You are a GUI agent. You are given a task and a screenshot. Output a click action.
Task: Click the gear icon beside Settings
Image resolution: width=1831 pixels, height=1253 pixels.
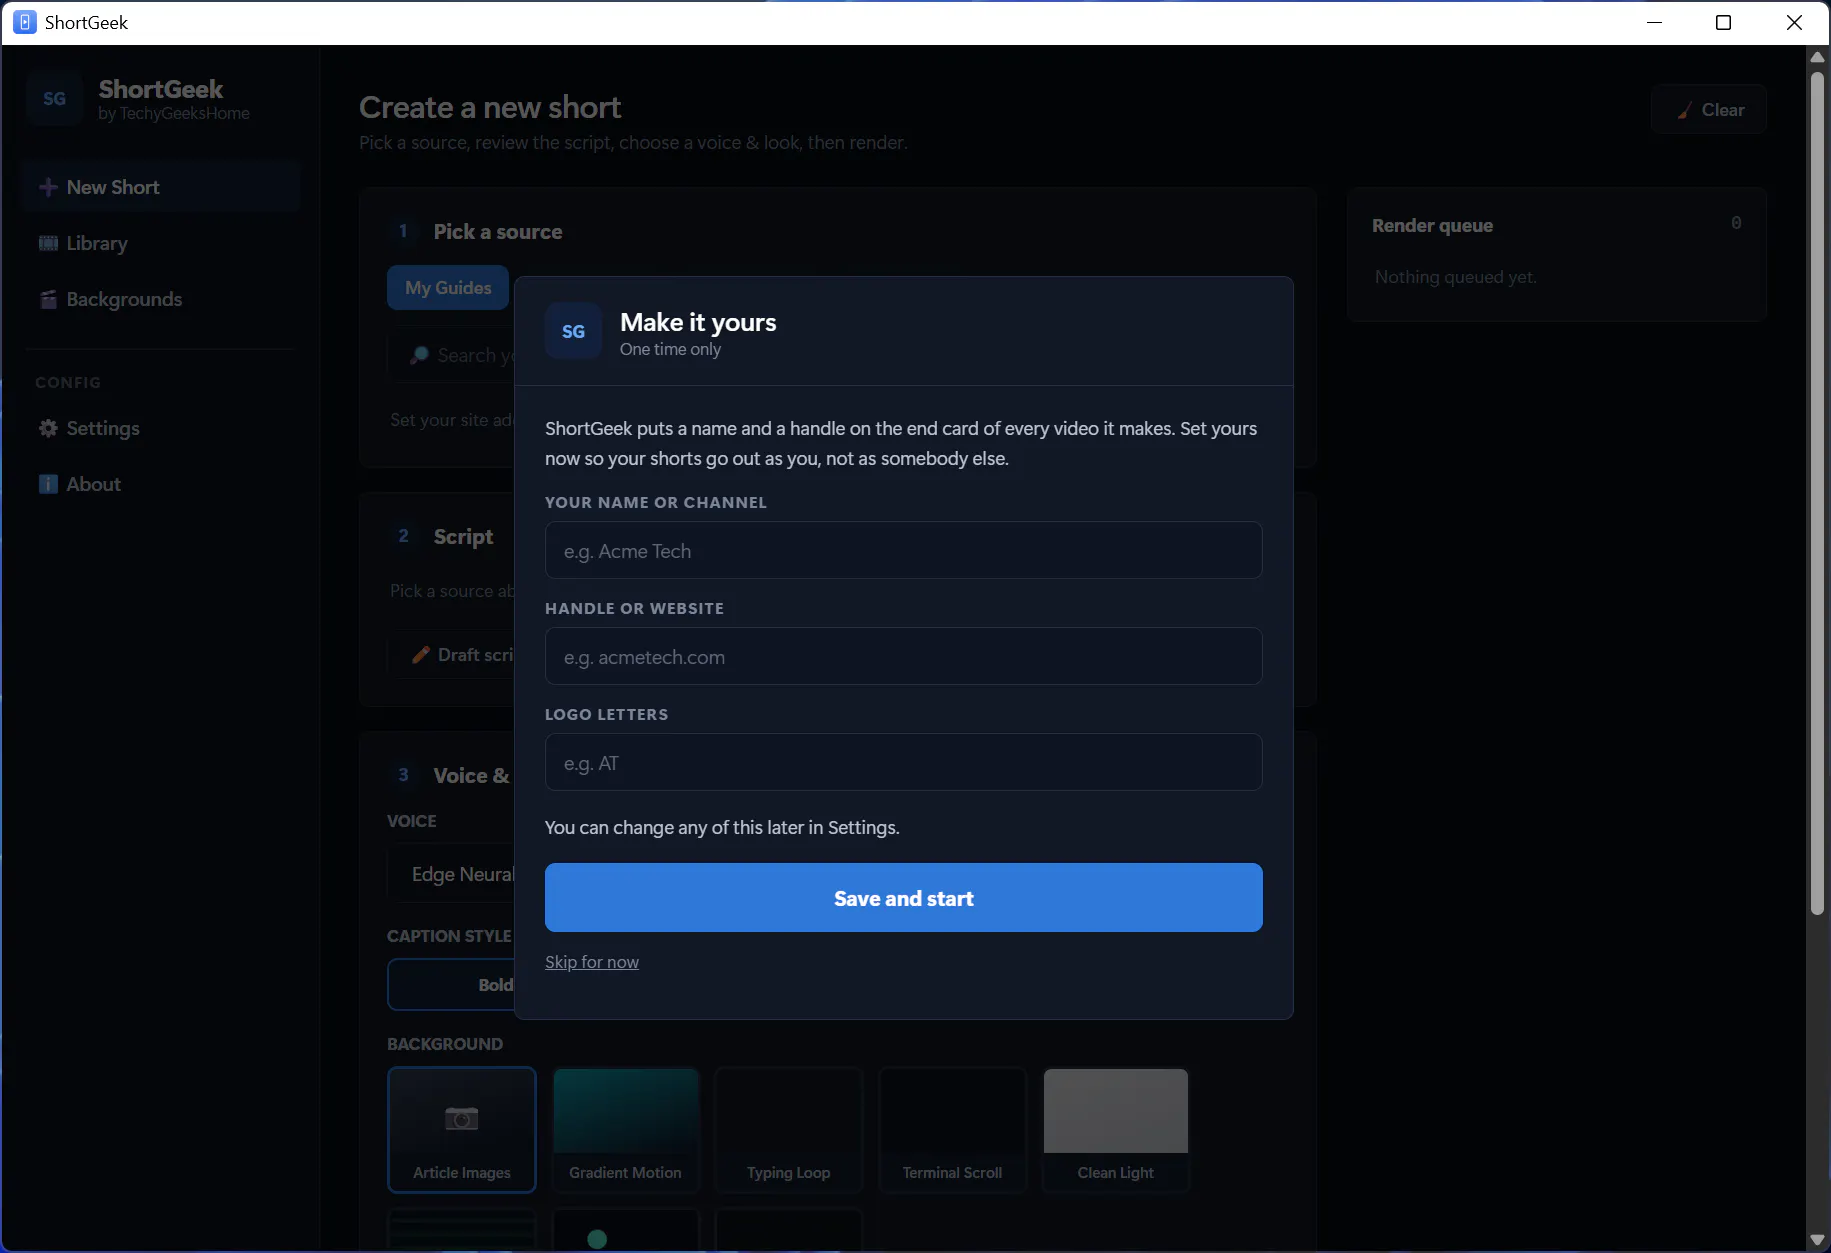48,428
